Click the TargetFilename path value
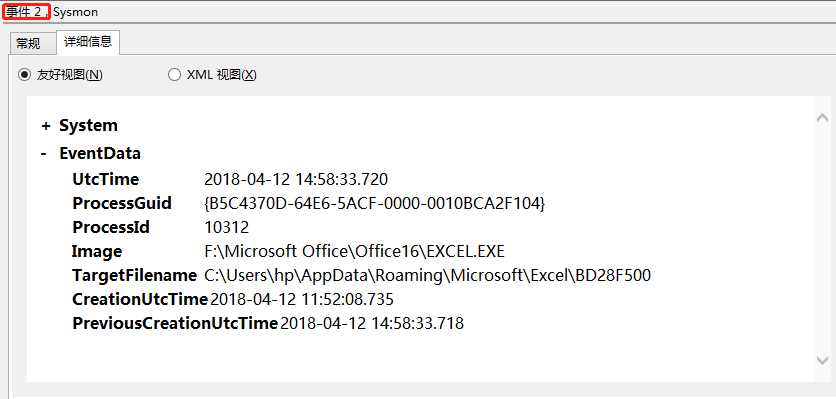836x399 pixels. [428, 275]
